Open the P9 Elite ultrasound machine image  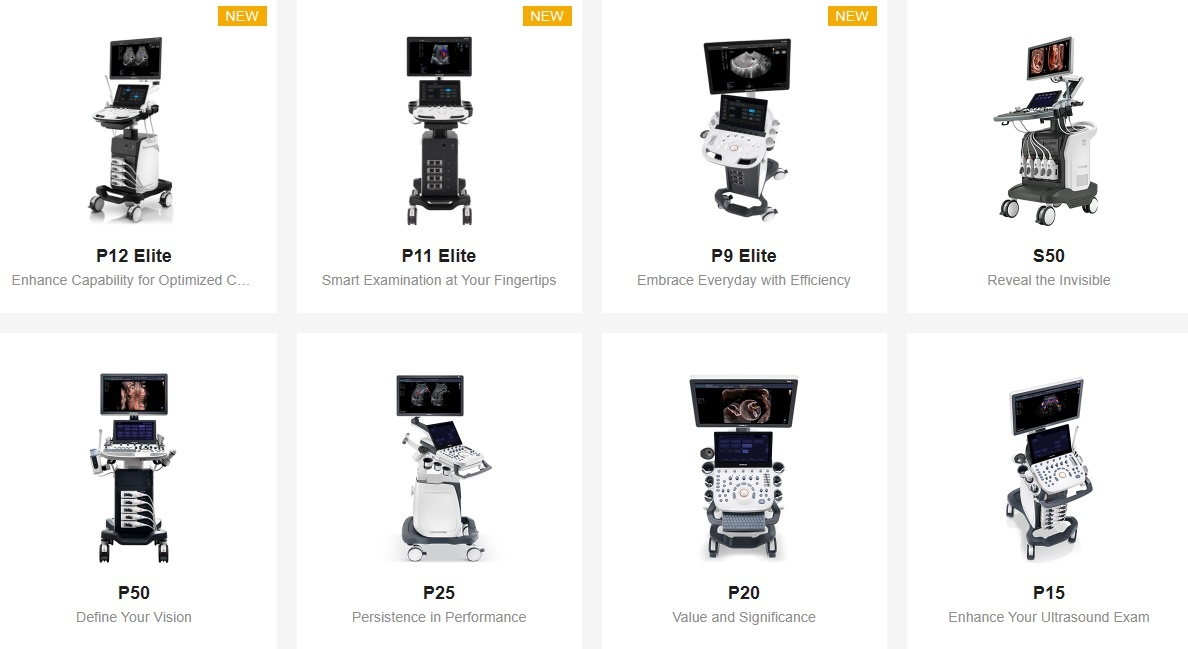pyautogui.click(x=745, y=129)
